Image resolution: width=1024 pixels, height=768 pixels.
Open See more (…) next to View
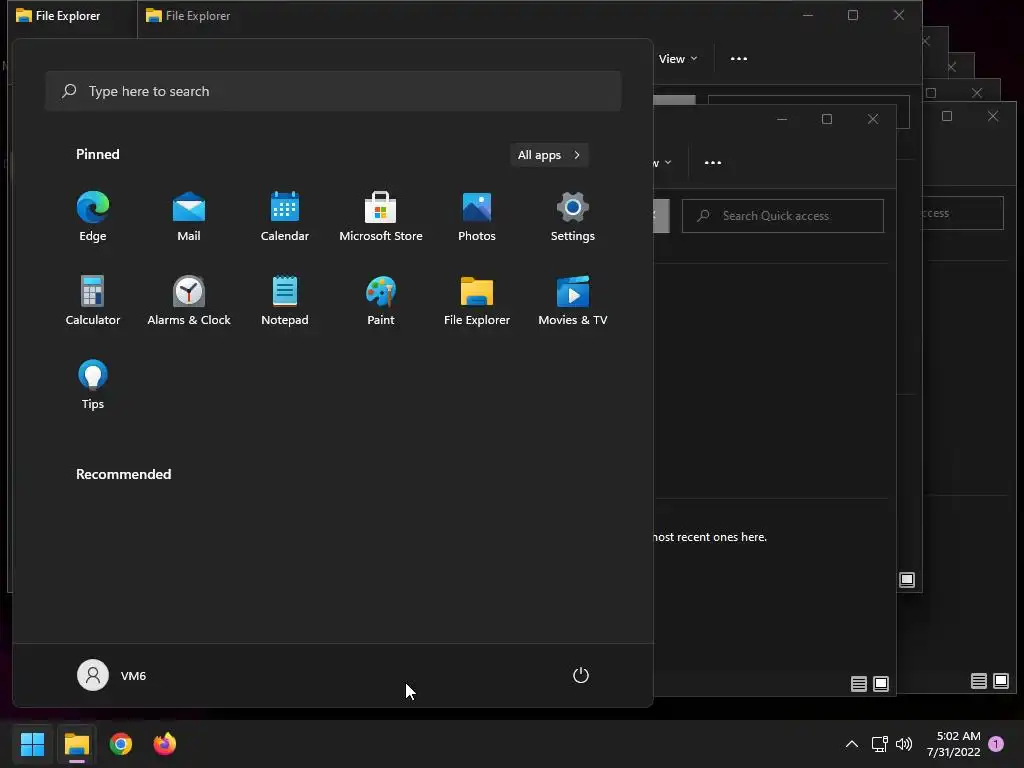739,59
